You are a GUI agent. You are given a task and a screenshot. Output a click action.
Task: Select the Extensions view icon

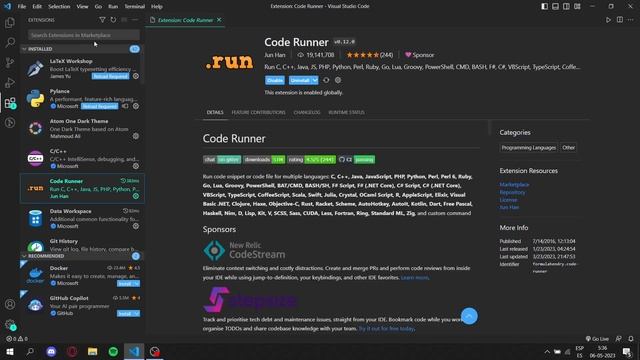10,102
